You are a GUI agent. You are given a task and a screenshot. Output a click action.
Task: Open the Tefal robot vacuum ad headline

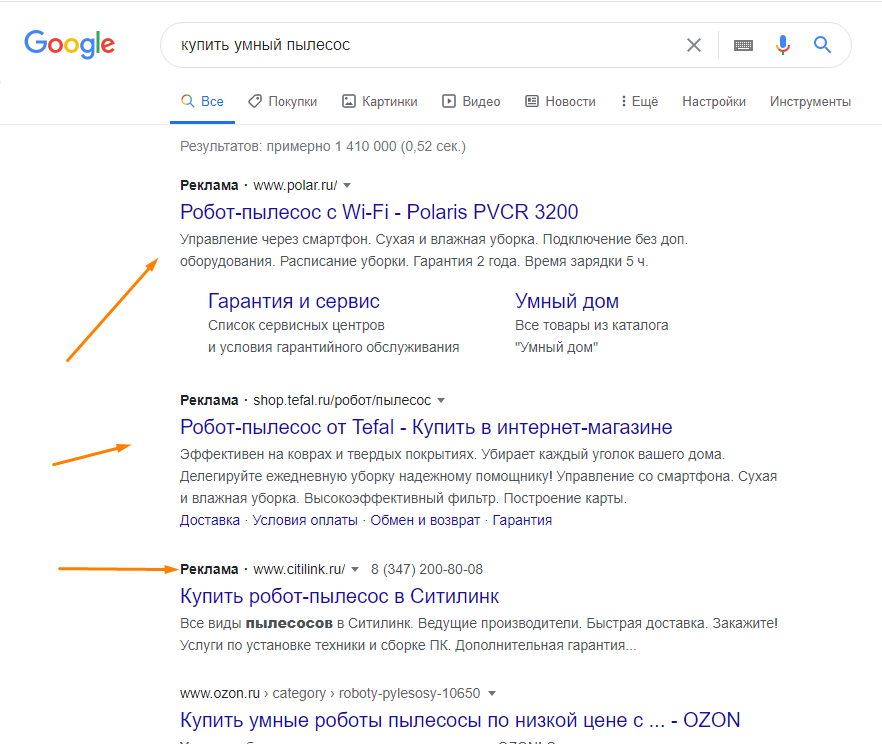426,427
